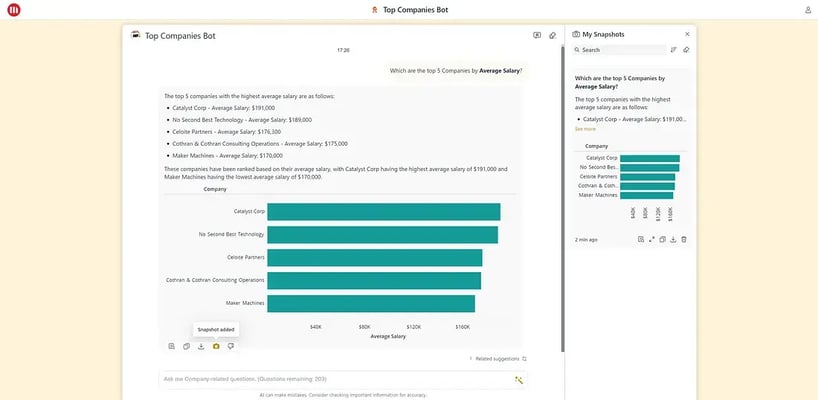The width and height of the screenshot is (818, 400).
Task: Clear the chat with the eraser icon
Action: [x=552, y=35]
